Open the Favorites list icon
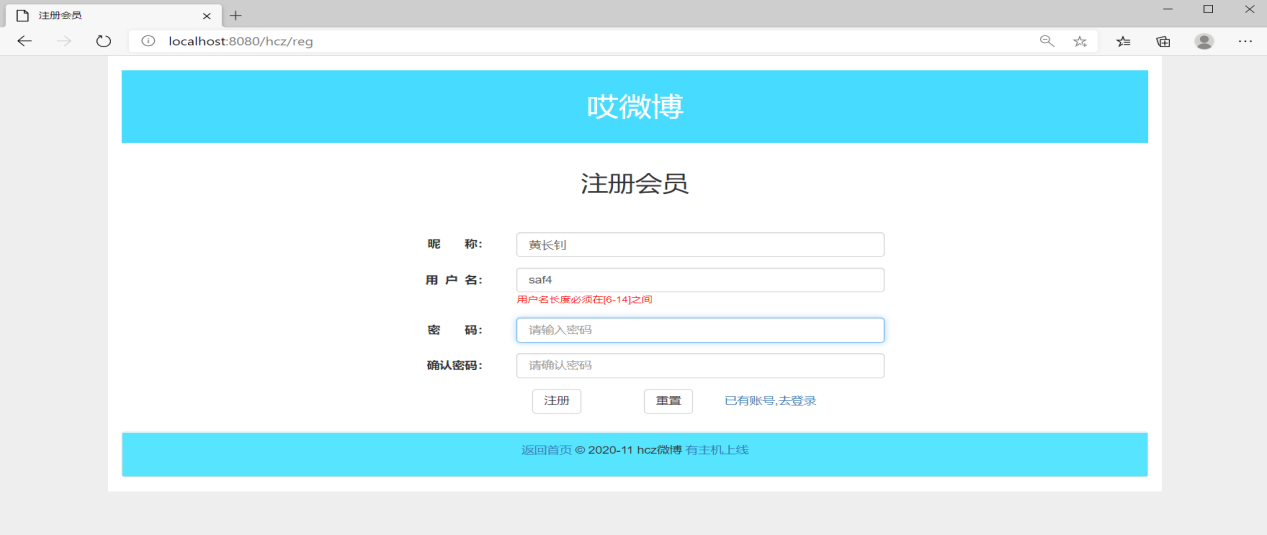 point(1124,41)
